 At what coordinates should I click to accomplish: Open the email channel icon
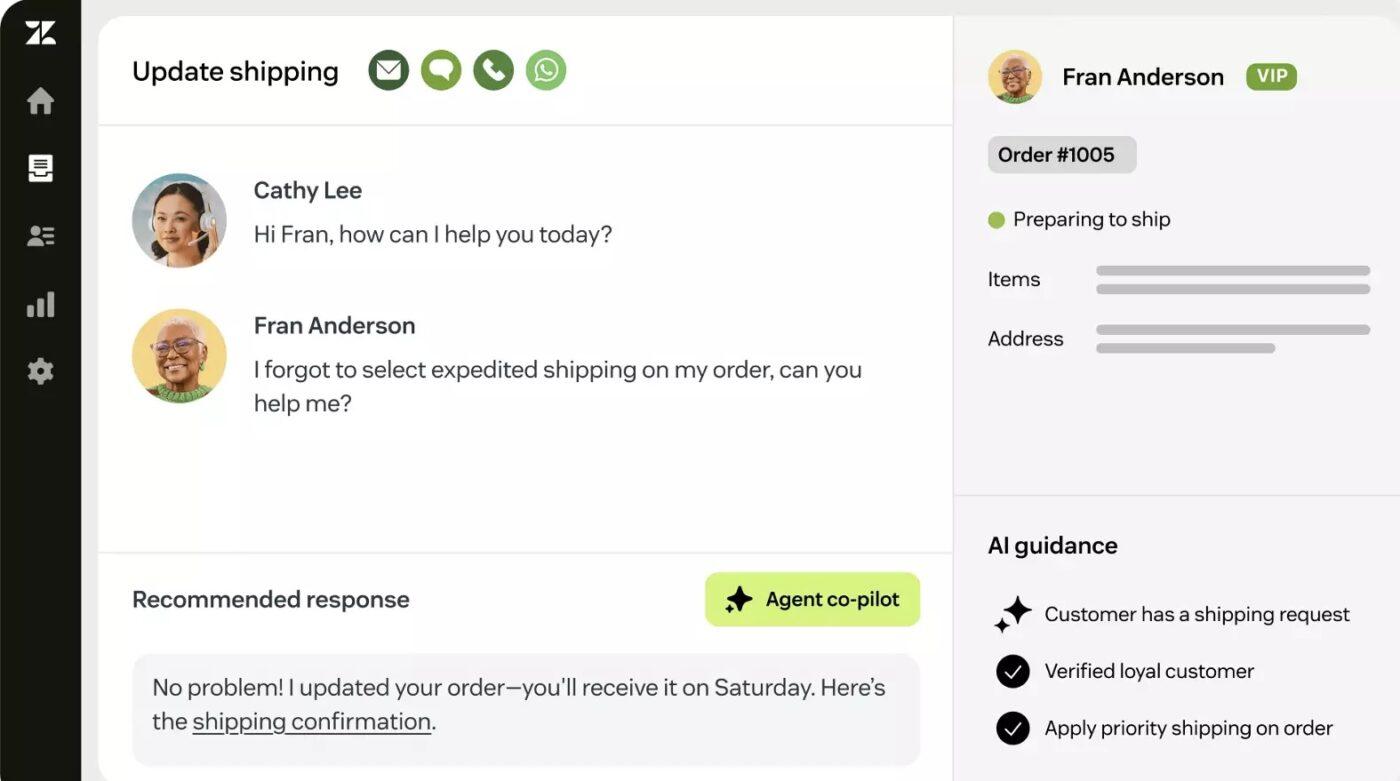pos(388,70)
